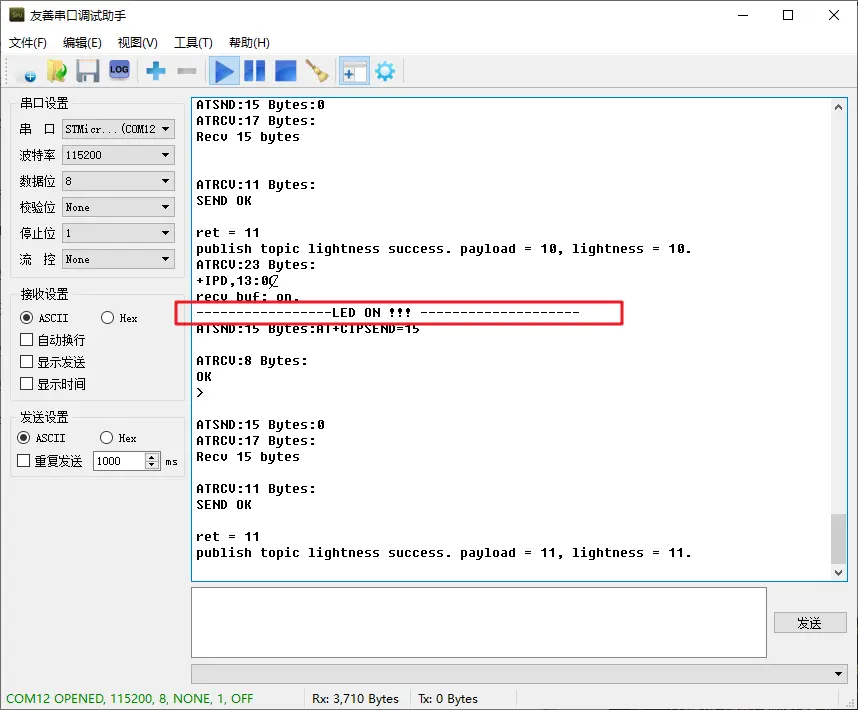Viewport: 858px width, 710px height.
Task: Increase the repeat interval with up arrow
Action: [x=152, y=457]
